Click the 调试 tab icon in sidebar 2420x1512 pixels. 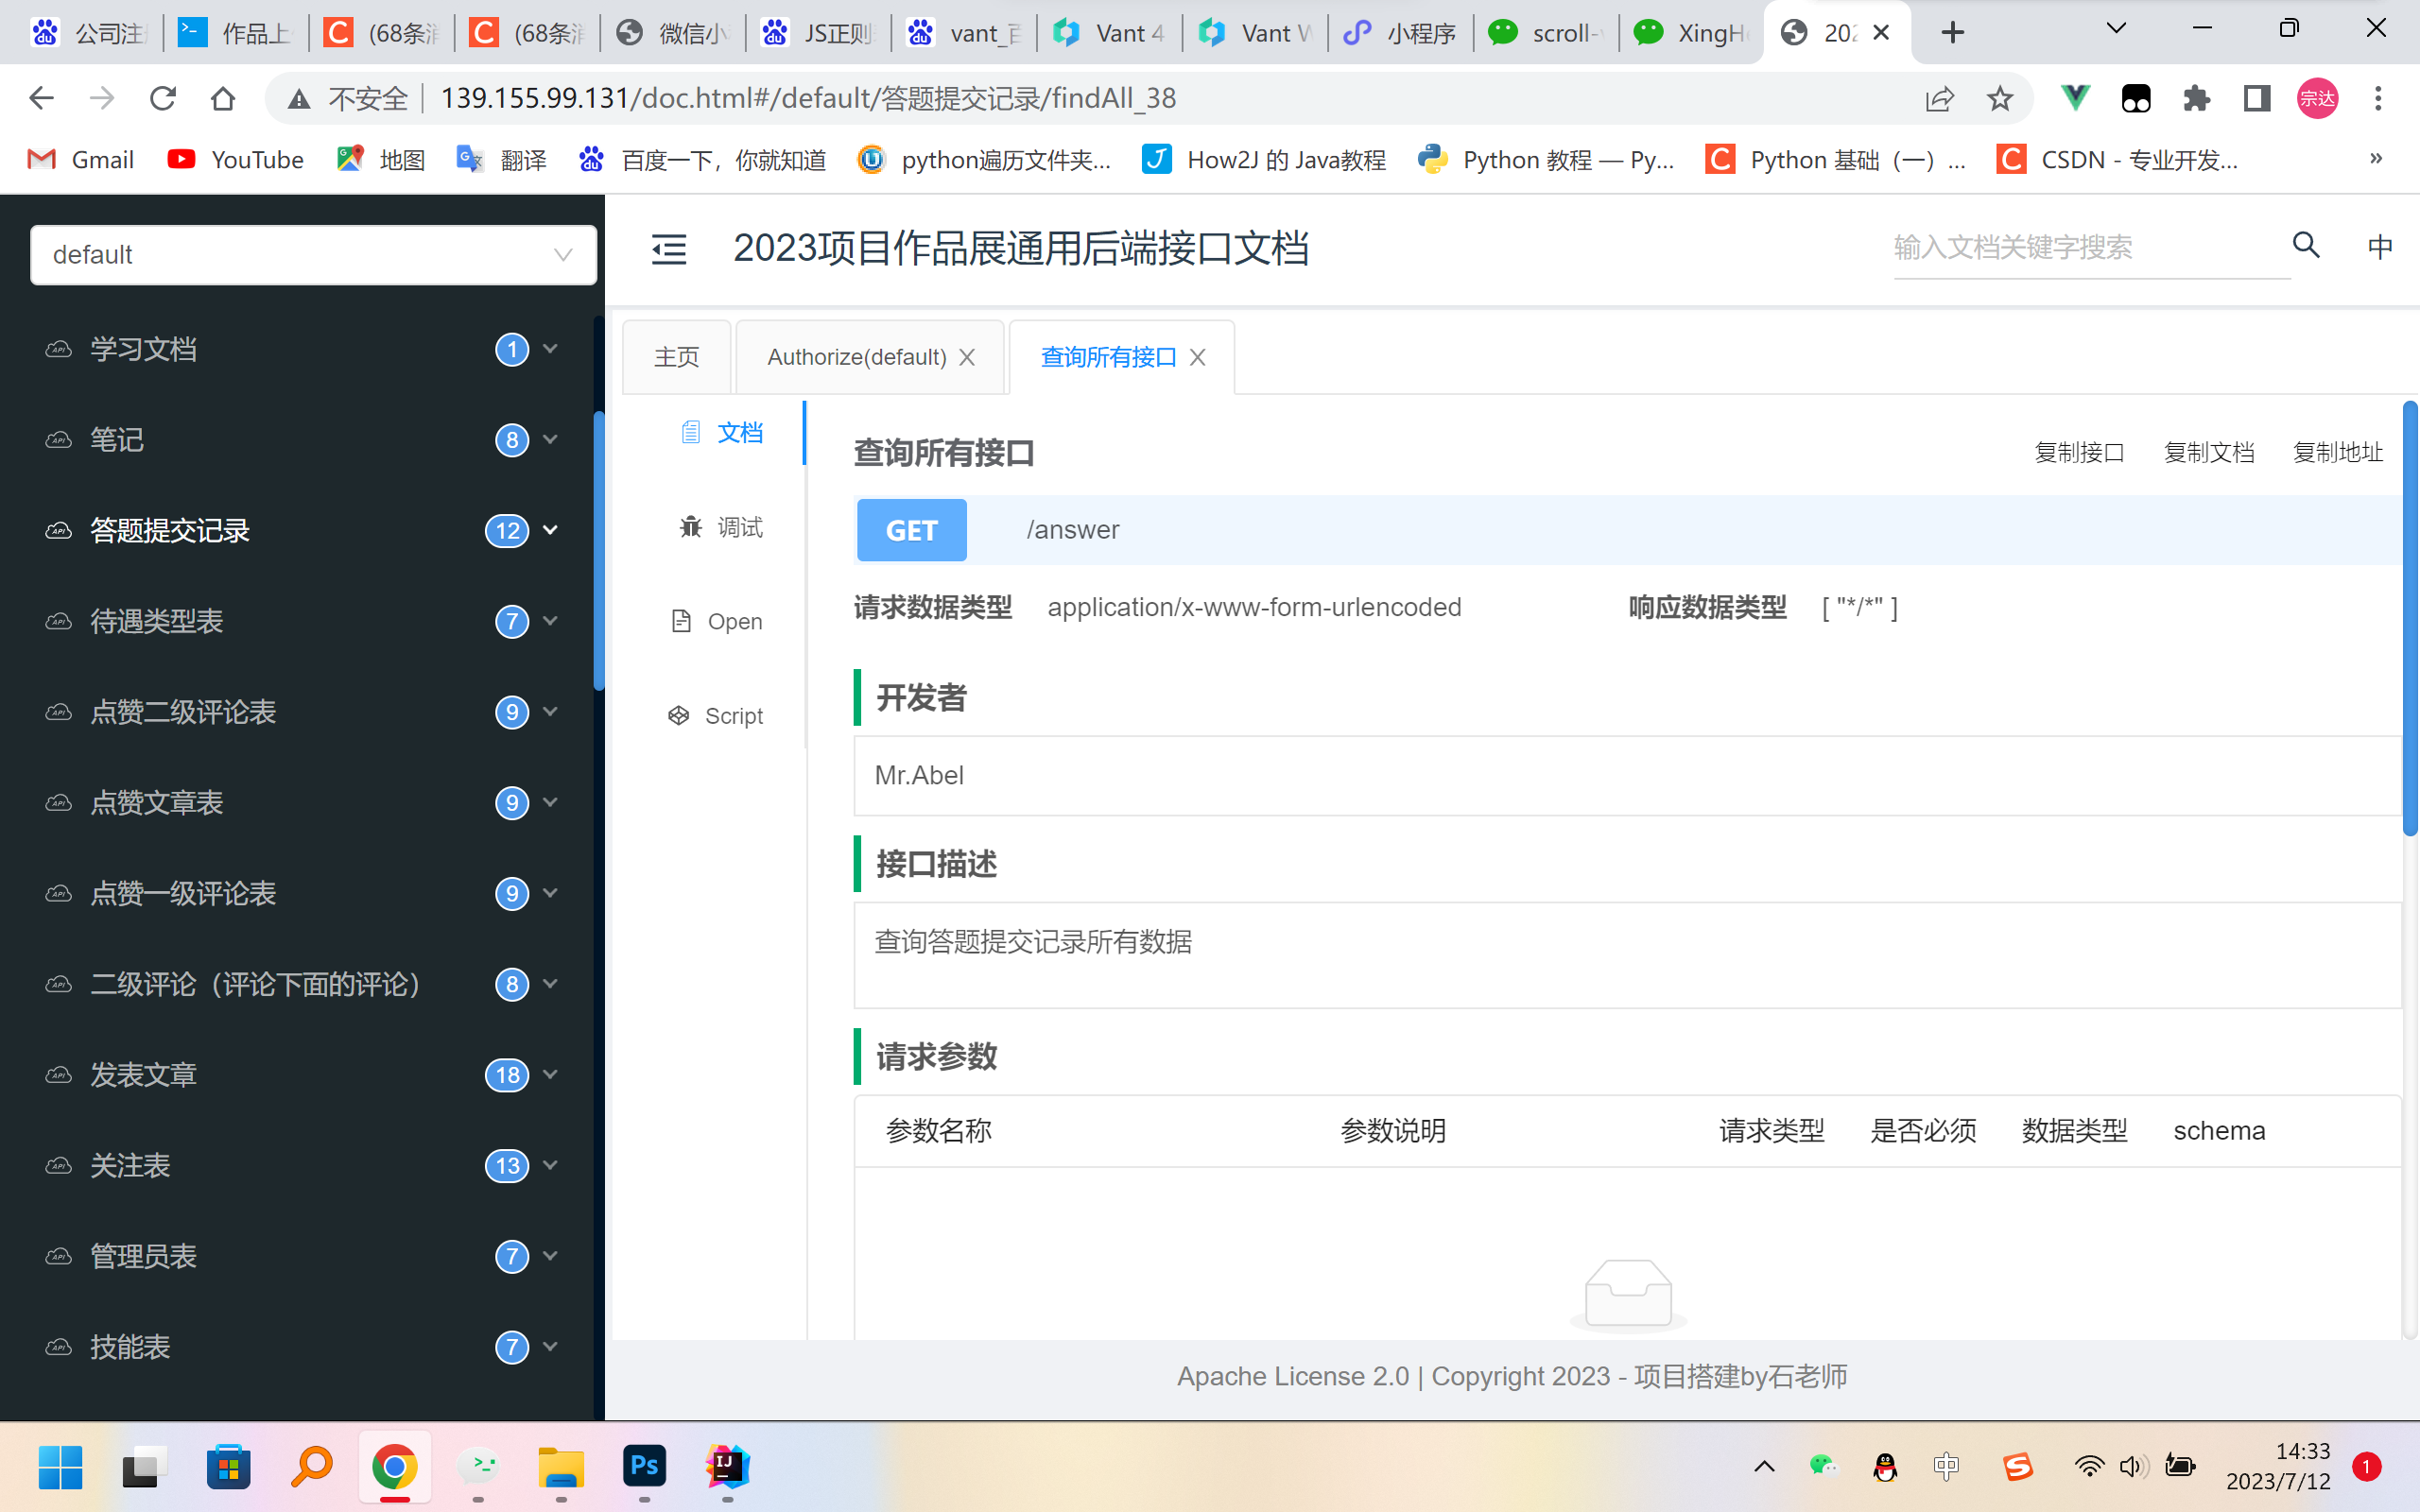[x=690, y=524]
